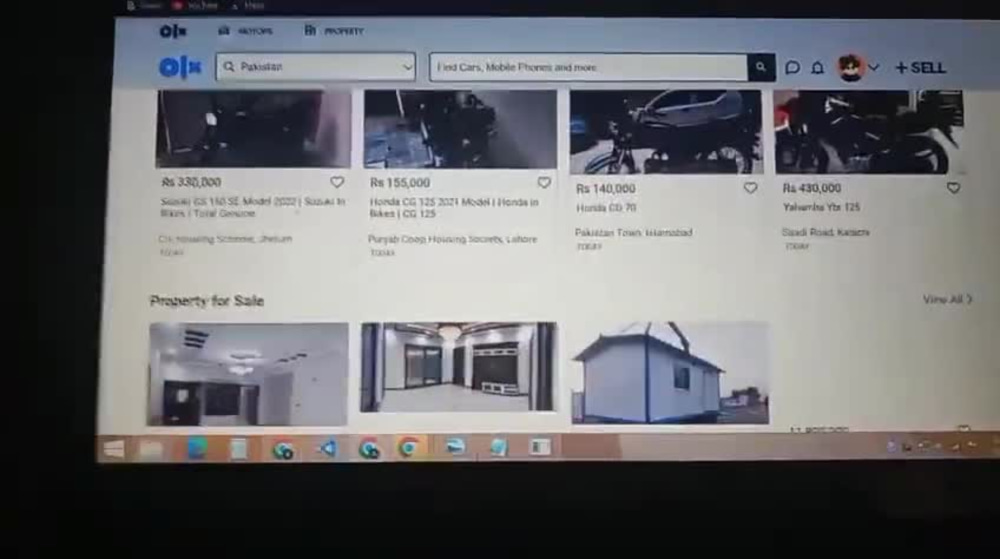The height and width of the screenshot is (559, 1000).
Task: Favorite the Rs 140,000 Honda CD 70 listing
Action: pyautogui.click(x=751, y=188)
